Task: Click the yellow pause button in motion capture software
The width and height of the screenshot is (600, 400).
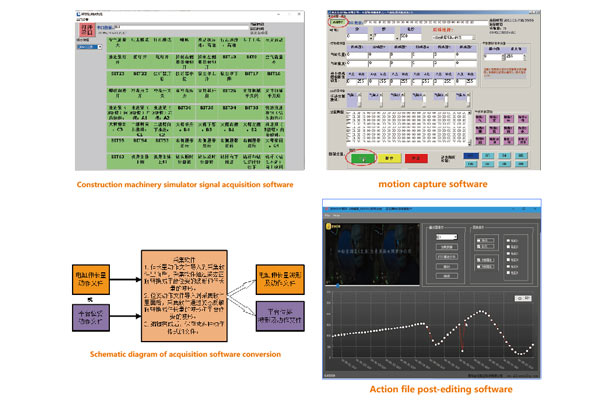Action: 390,158
